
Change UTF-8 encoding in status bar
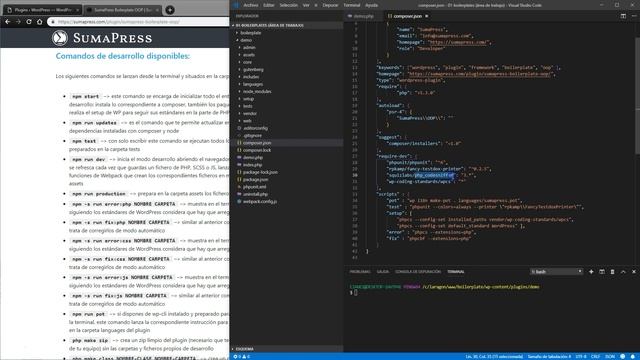[581, 356]
